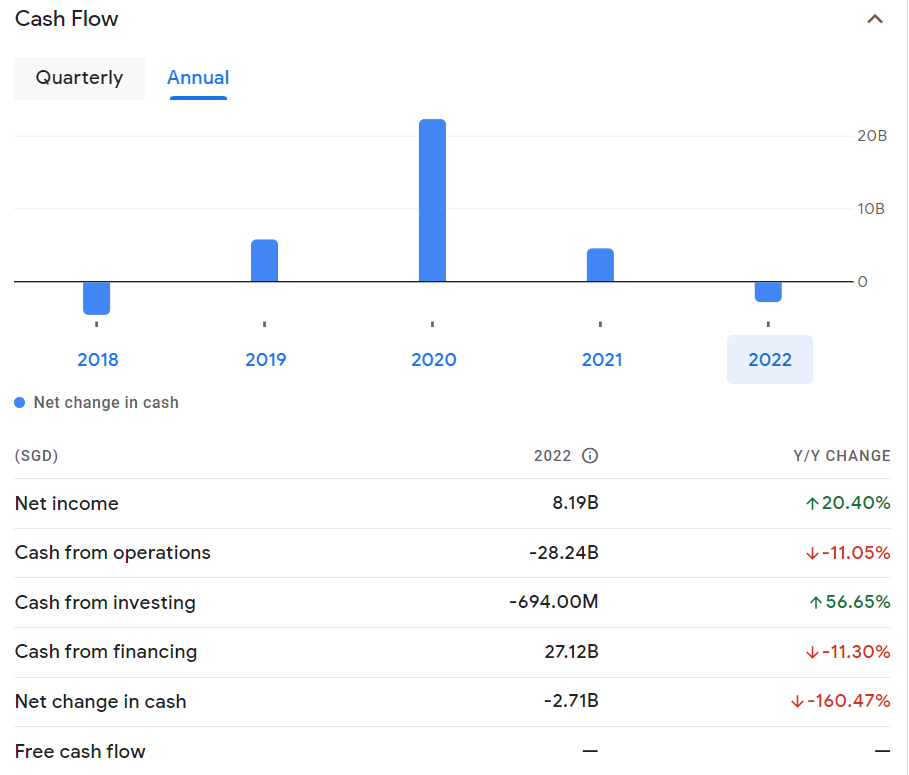This screenshot has height=775, width=909.
Task: Click the 2021 cash bar
Action: (x=601, y=265)
